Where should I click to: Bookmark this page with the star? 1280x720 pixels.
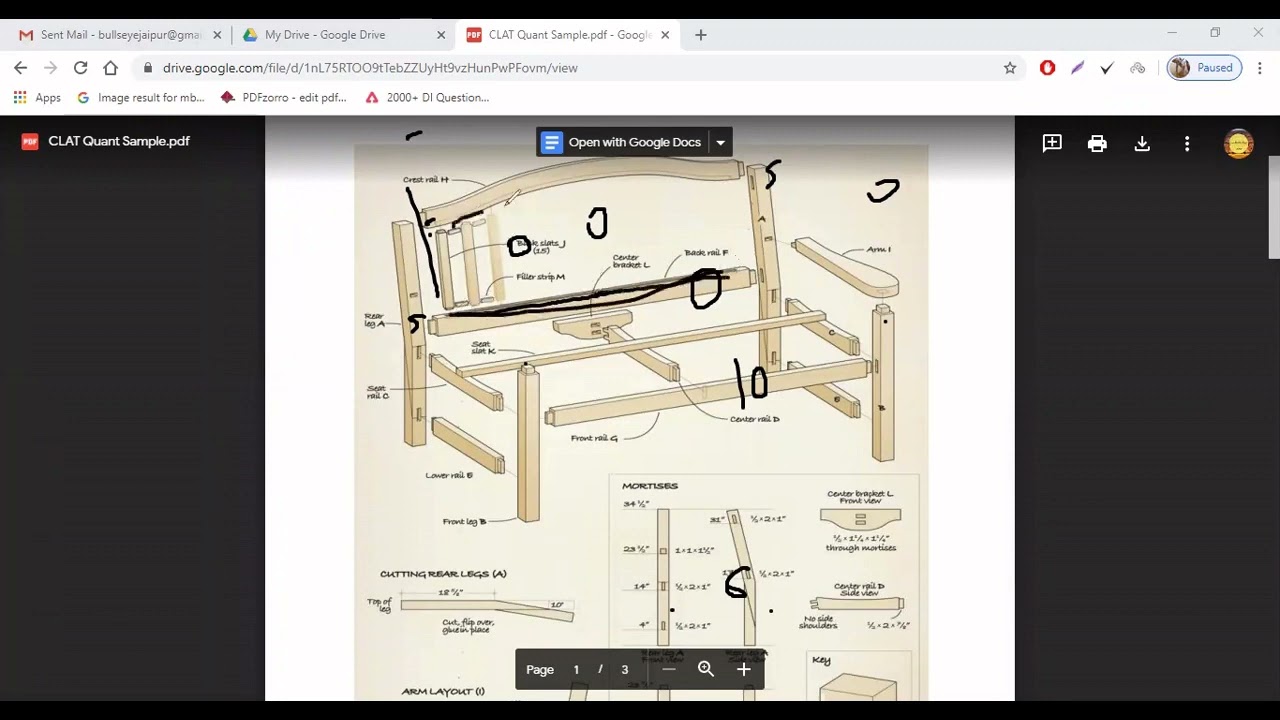pyautogui.click(x=1010, y=68)
